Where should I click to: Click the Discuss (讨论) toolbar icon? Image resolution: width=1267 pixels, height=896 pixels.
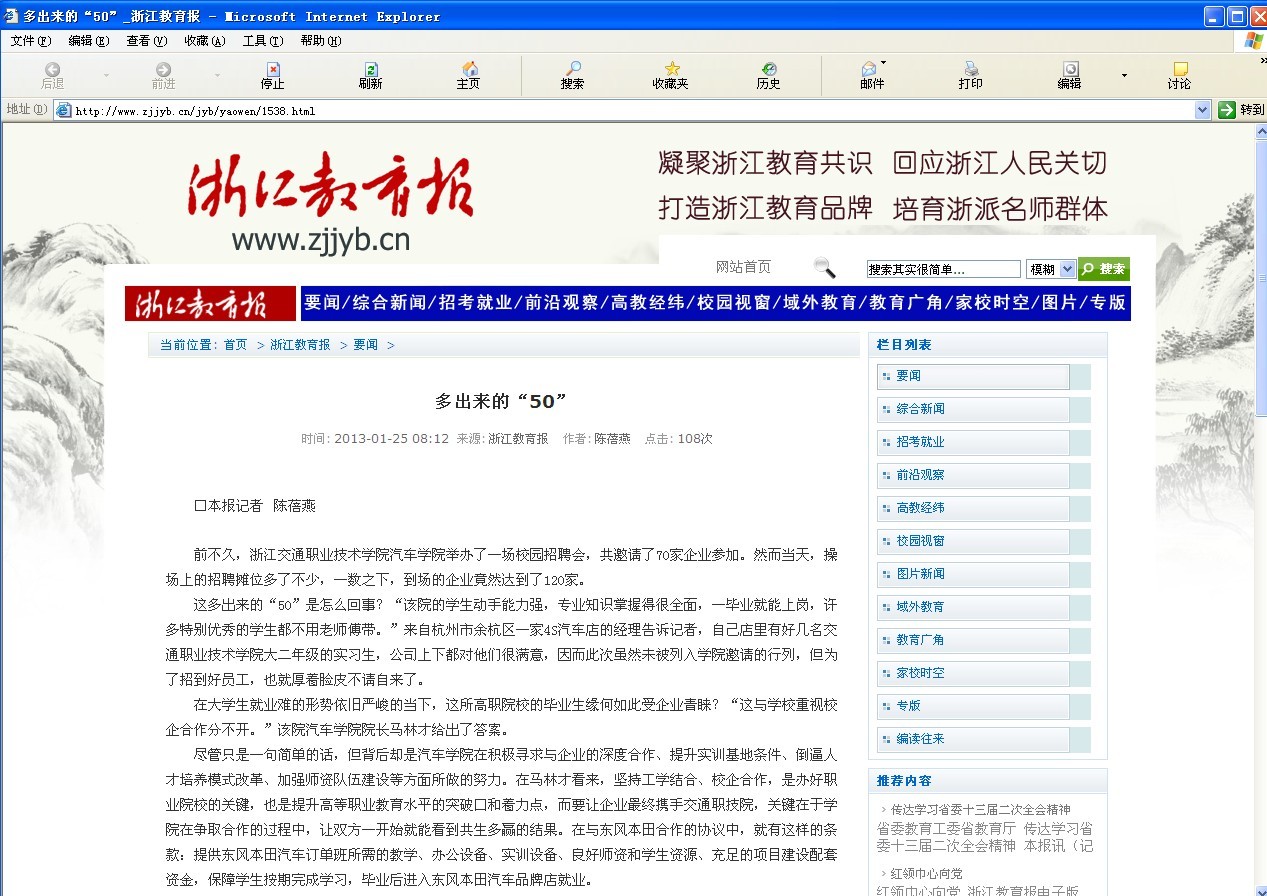(x=1180, y=69)
